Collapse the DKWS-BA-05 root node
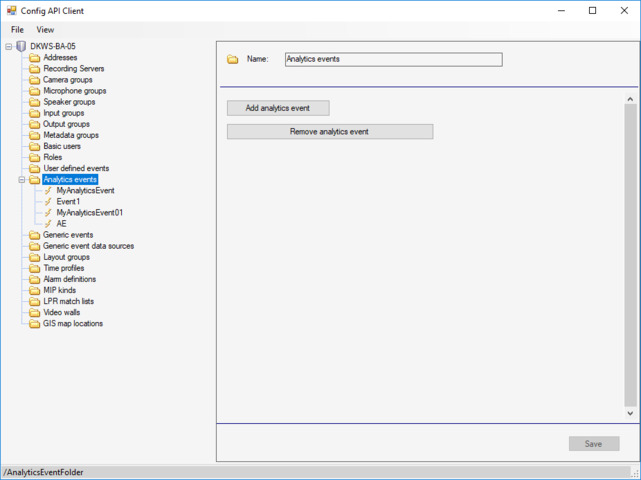Viewport: 641px width, 480px height. click(9, 46)
